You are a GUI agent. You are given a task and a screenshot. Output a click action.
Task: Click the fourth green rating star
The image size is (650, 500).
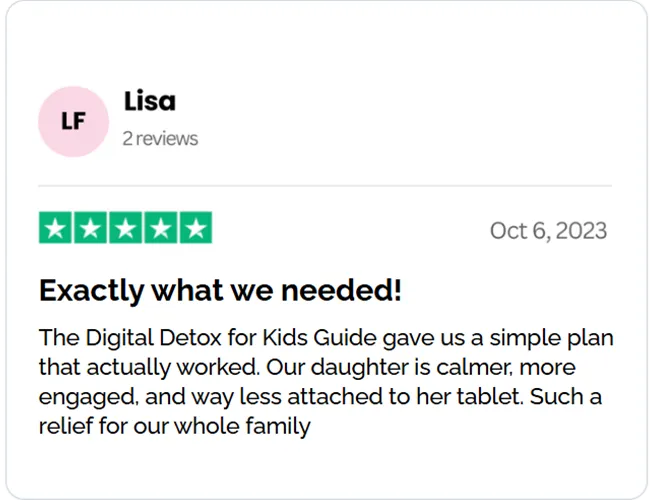pyautogui.click(x=160, y=228)
